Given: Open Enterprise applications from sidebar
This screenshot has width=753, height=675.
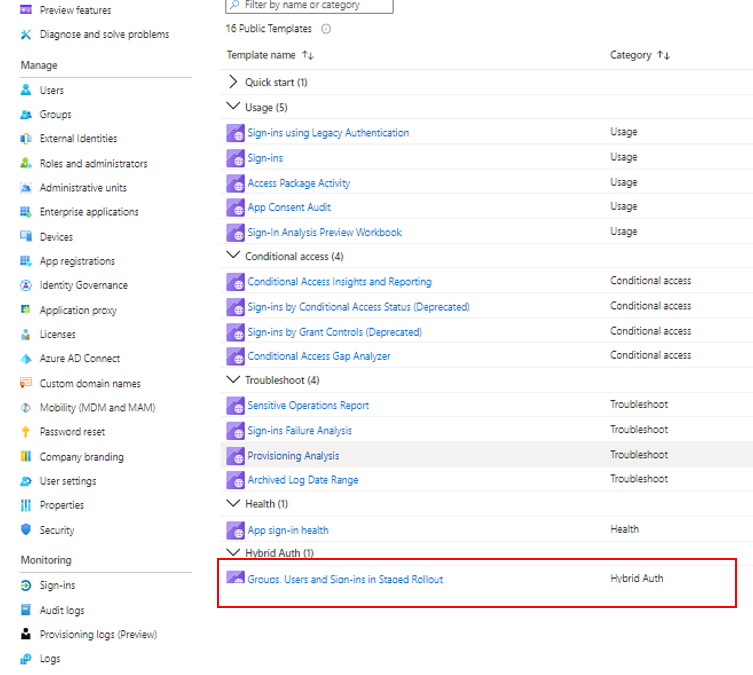Looking at the screenshot, I should 89,212.
